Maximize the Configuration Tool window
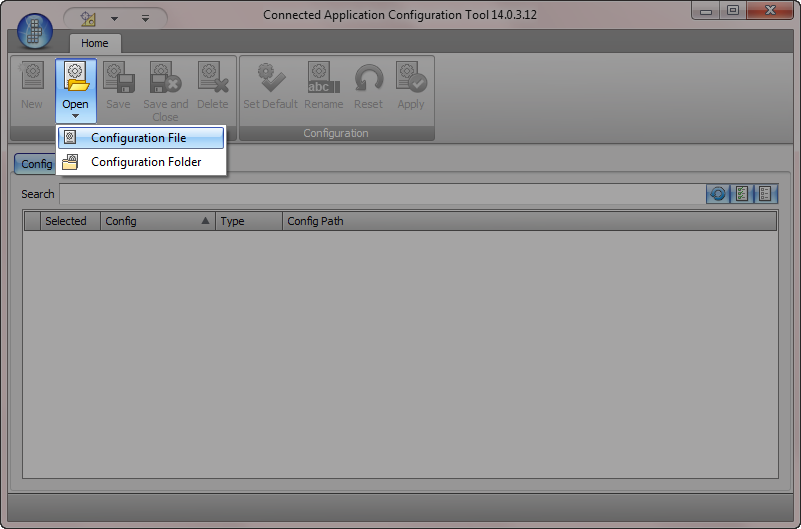This screenshot has width=801, height=529. point(733,10)
